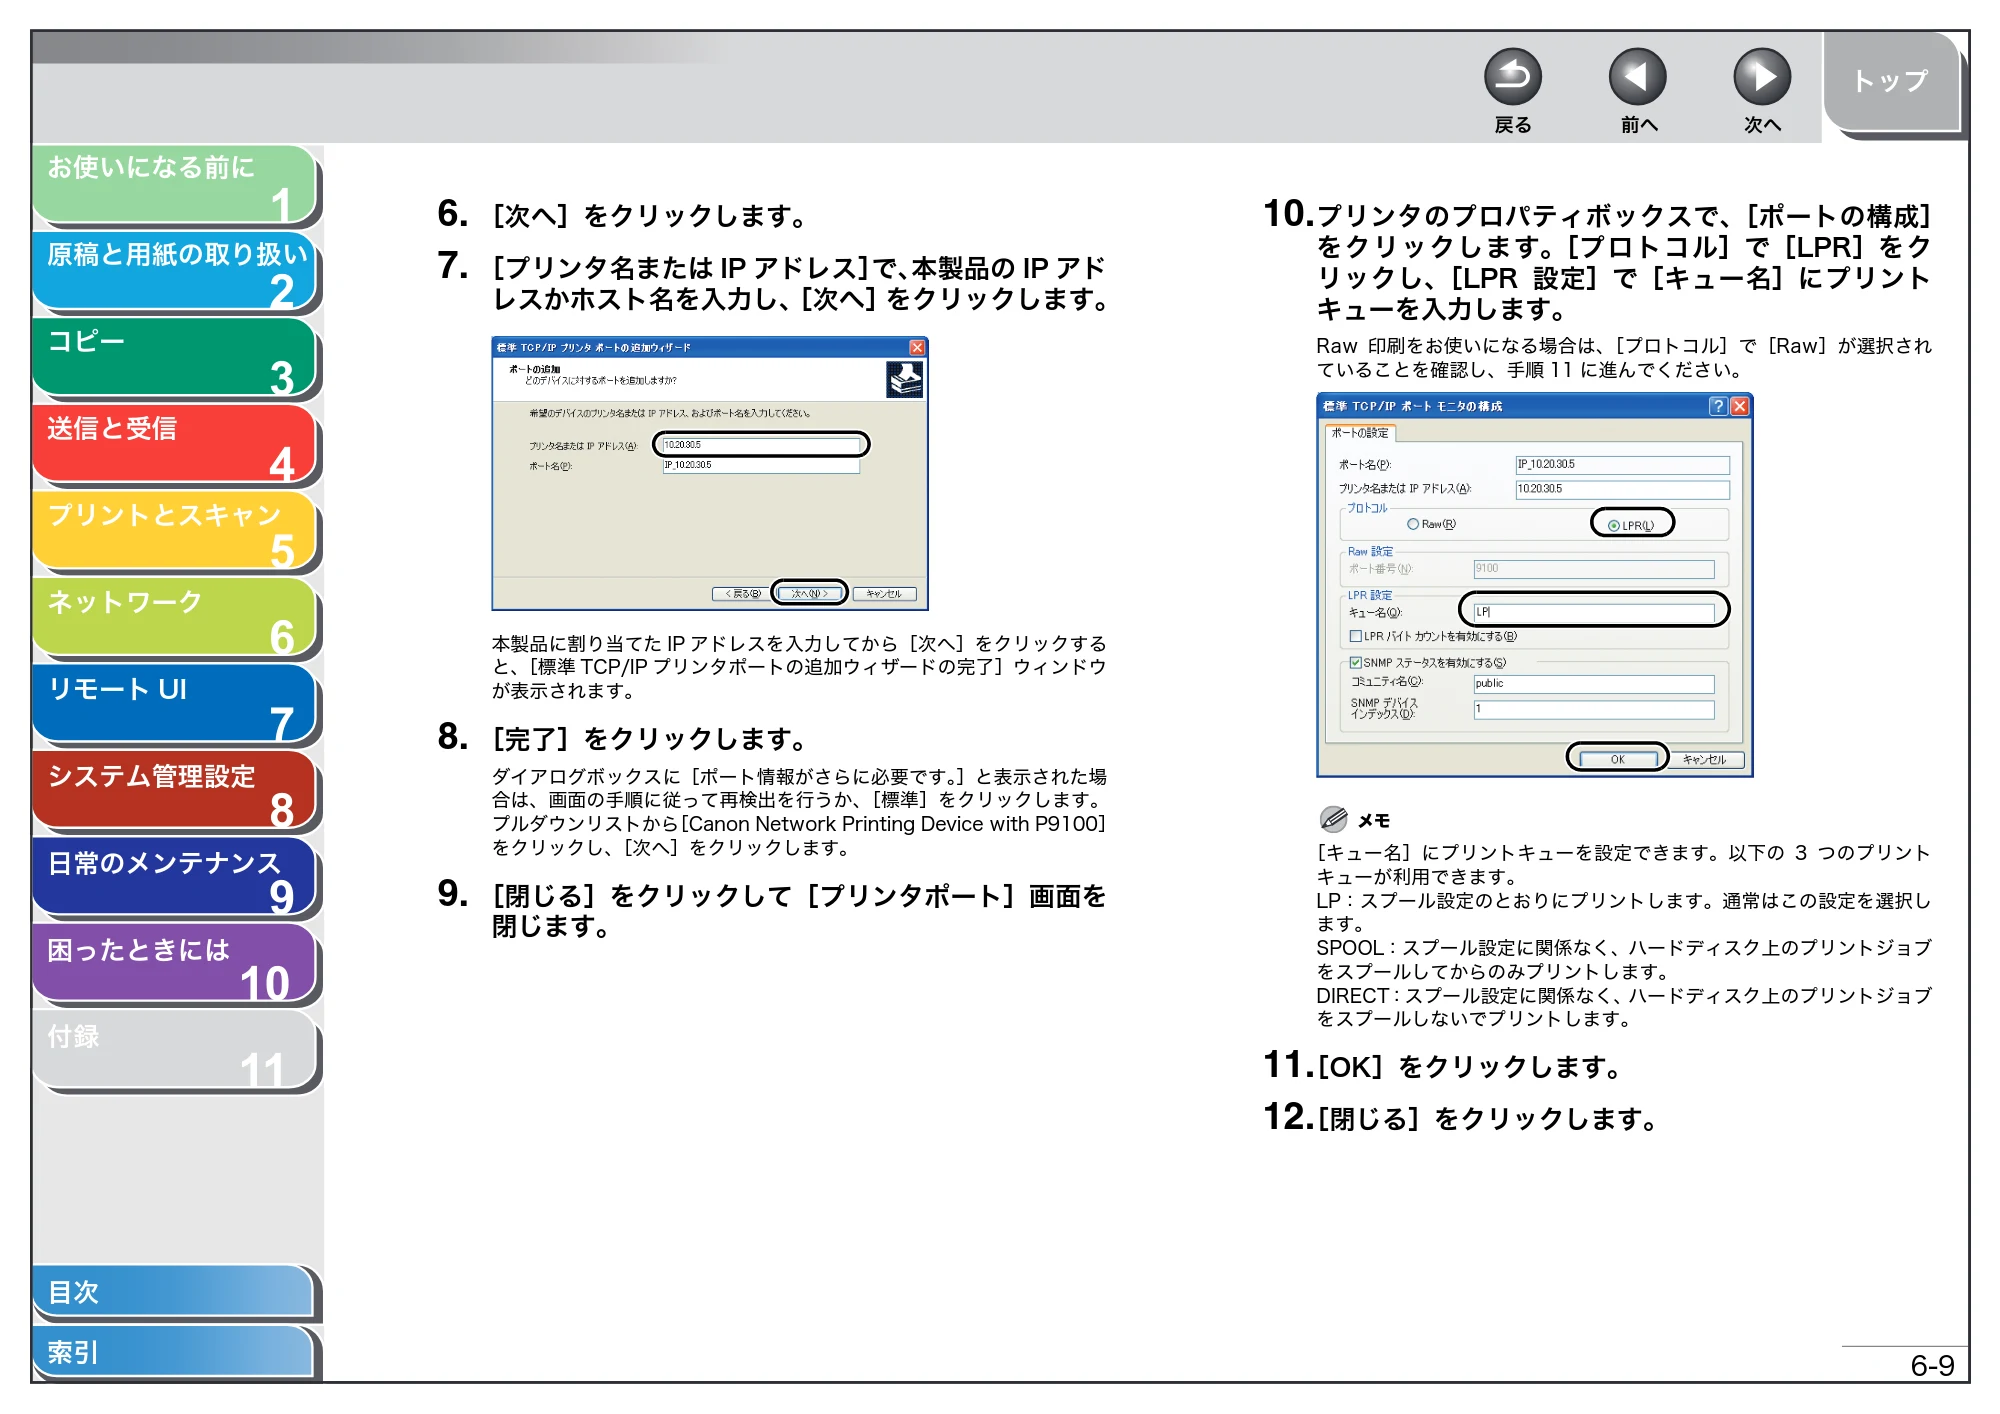Click キャンセル in the port wizard dialog
This screenshot has width=2000, height=1414.
884,594
